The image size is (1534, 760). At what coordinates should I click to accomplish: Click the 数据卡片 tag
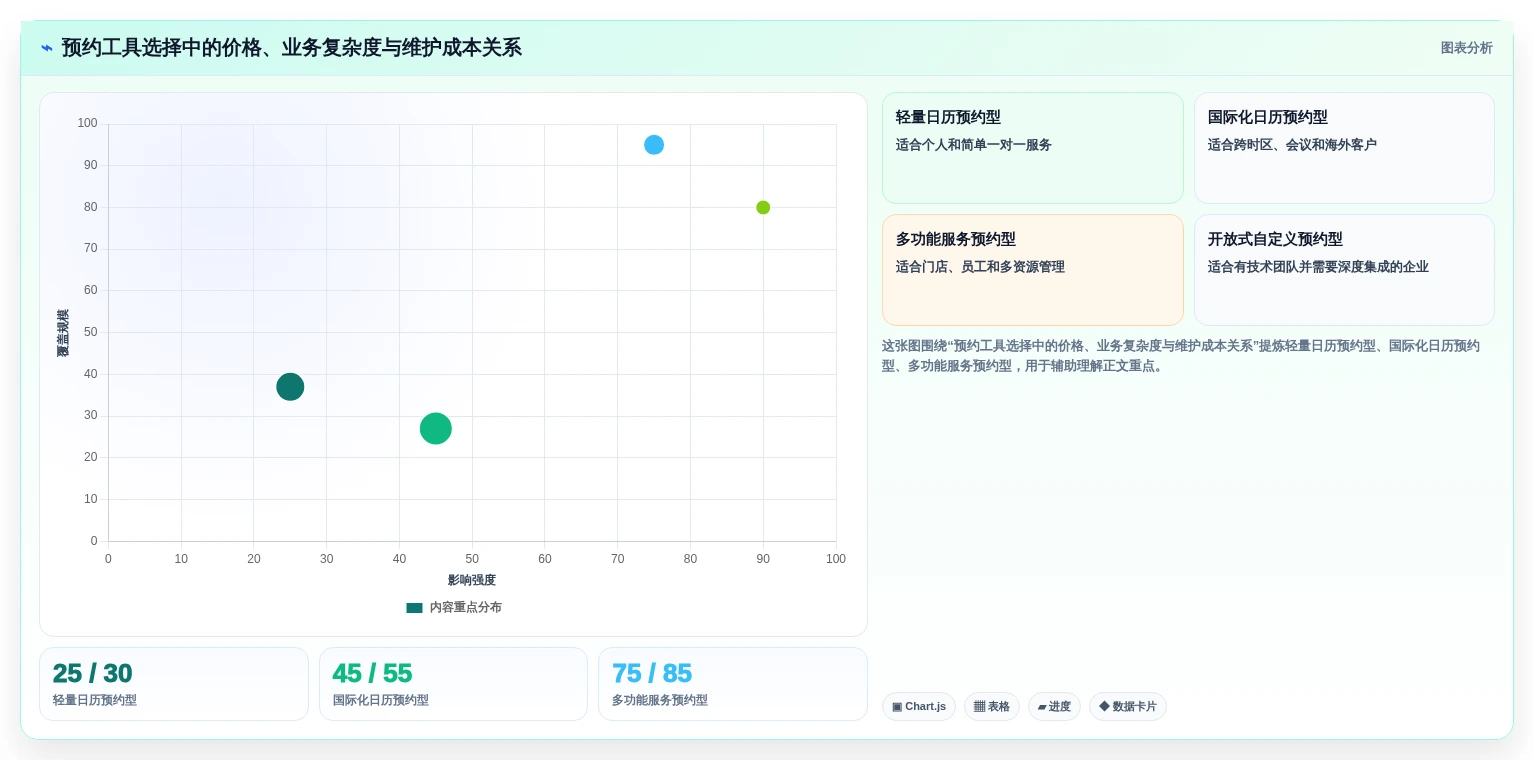(x=1128, y=707)
